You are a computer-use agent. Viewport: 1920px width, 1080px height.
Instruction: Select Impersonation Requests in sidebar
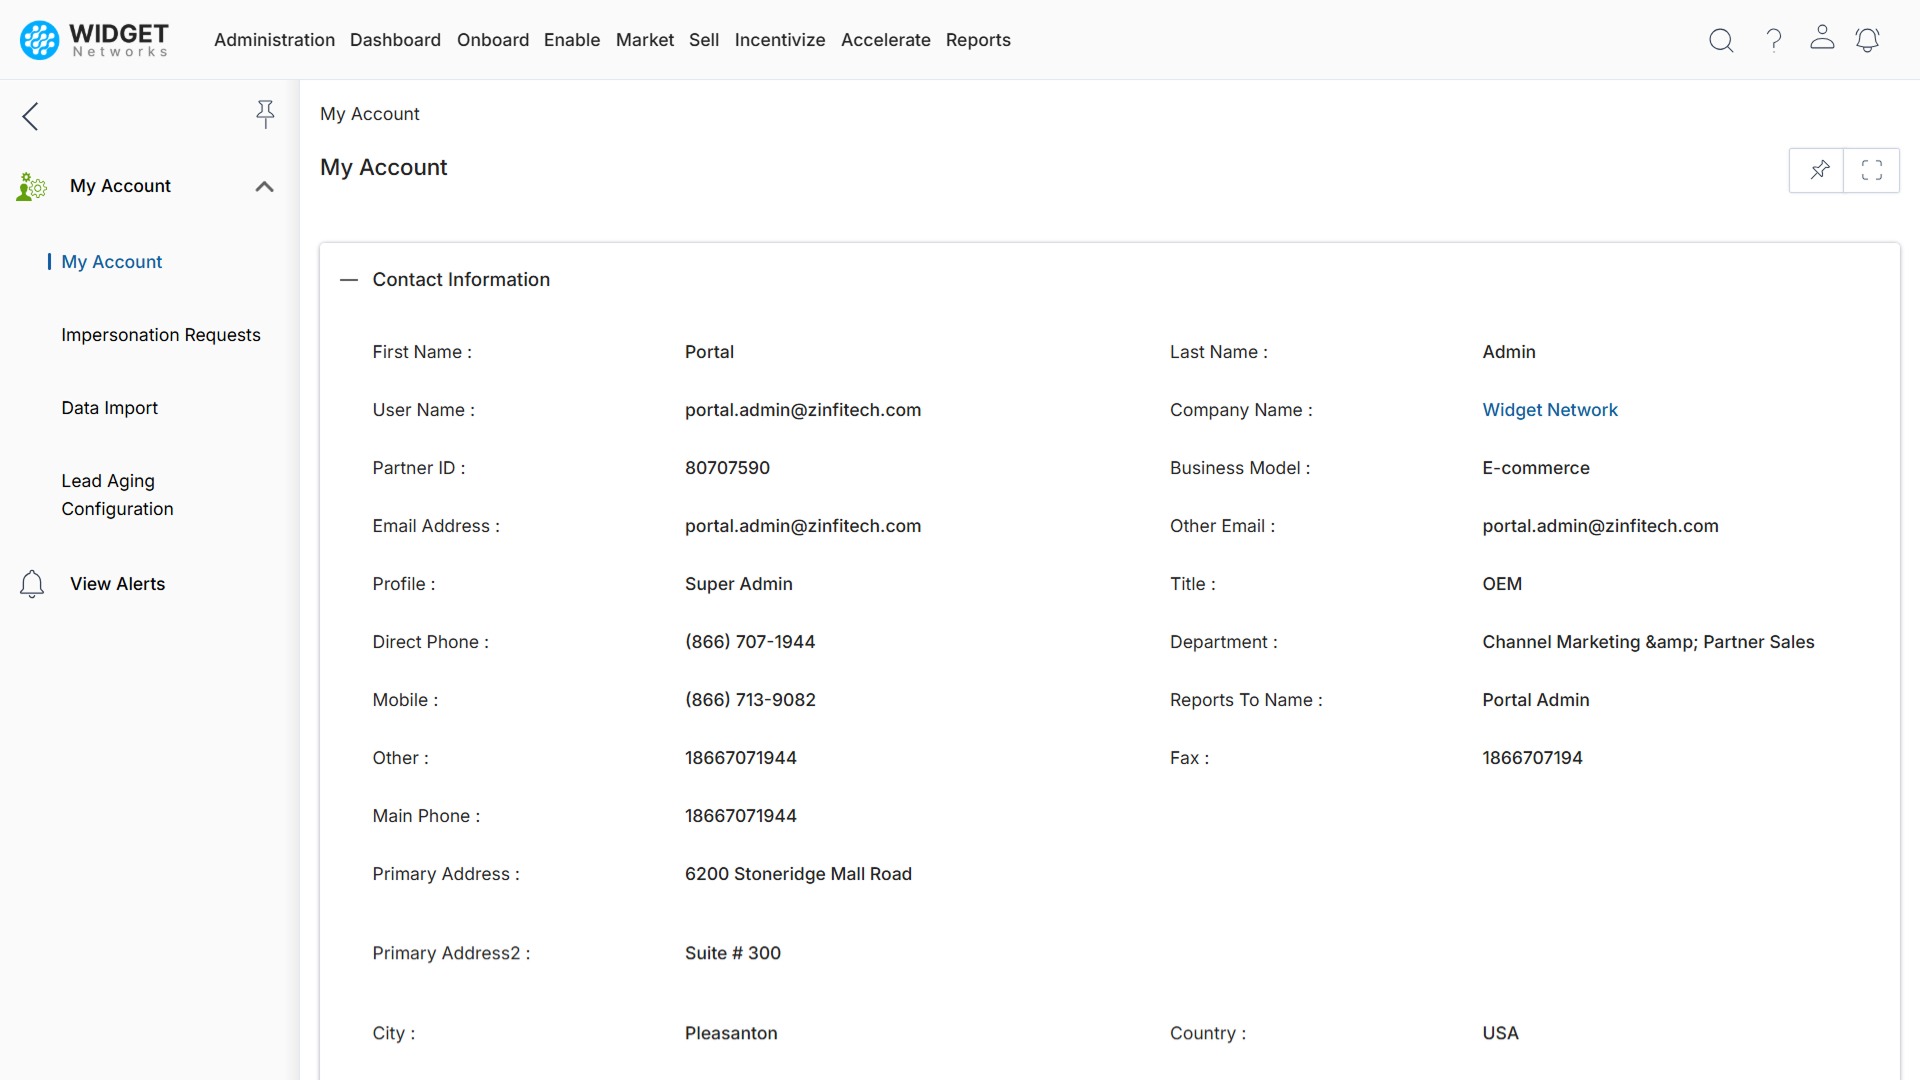[x=160, y=335]
